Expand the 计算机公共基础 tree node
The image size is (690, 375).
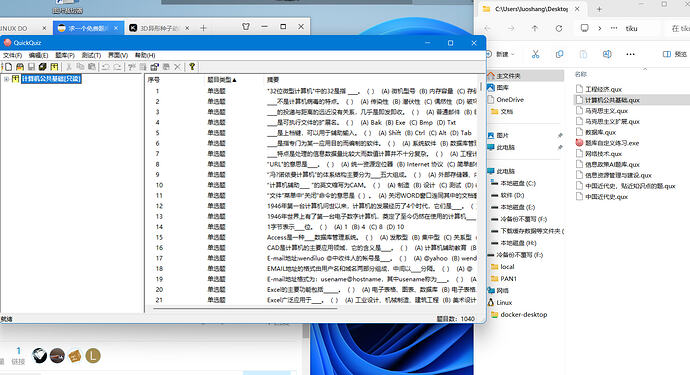(6, 79)
